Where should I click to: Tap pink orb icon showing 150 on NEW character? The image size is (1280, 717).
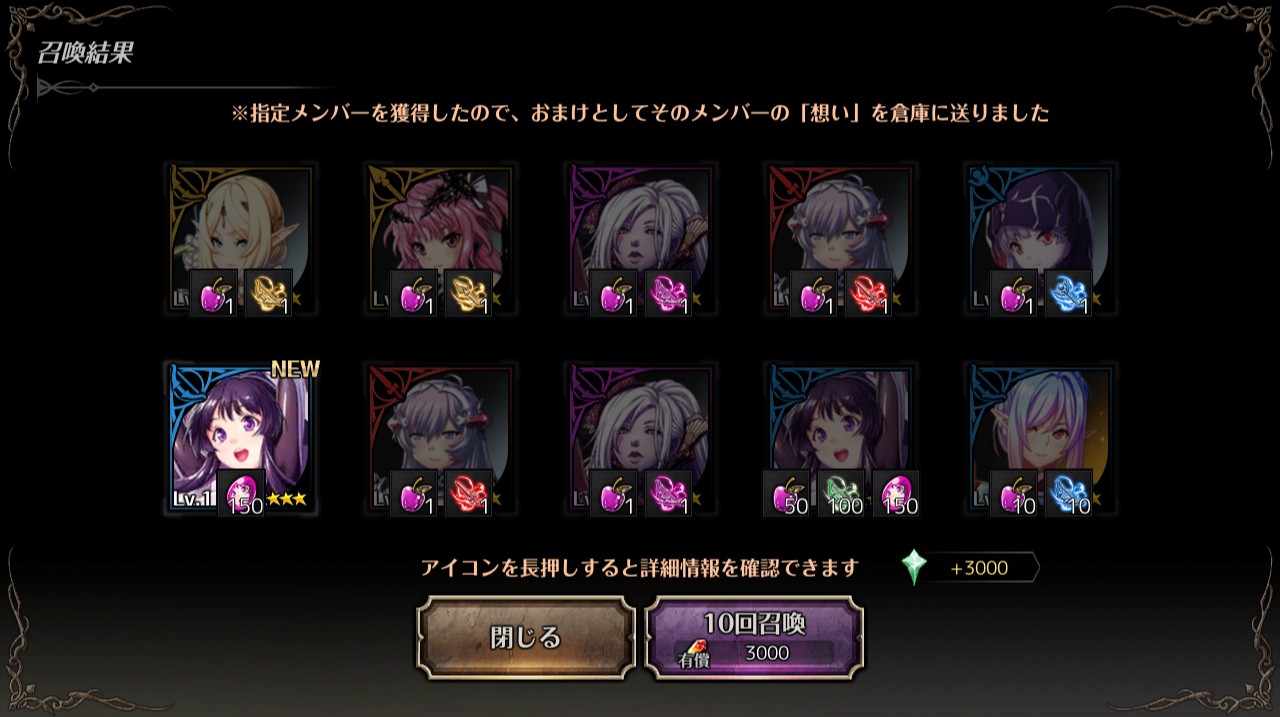(x=241, y=493)
